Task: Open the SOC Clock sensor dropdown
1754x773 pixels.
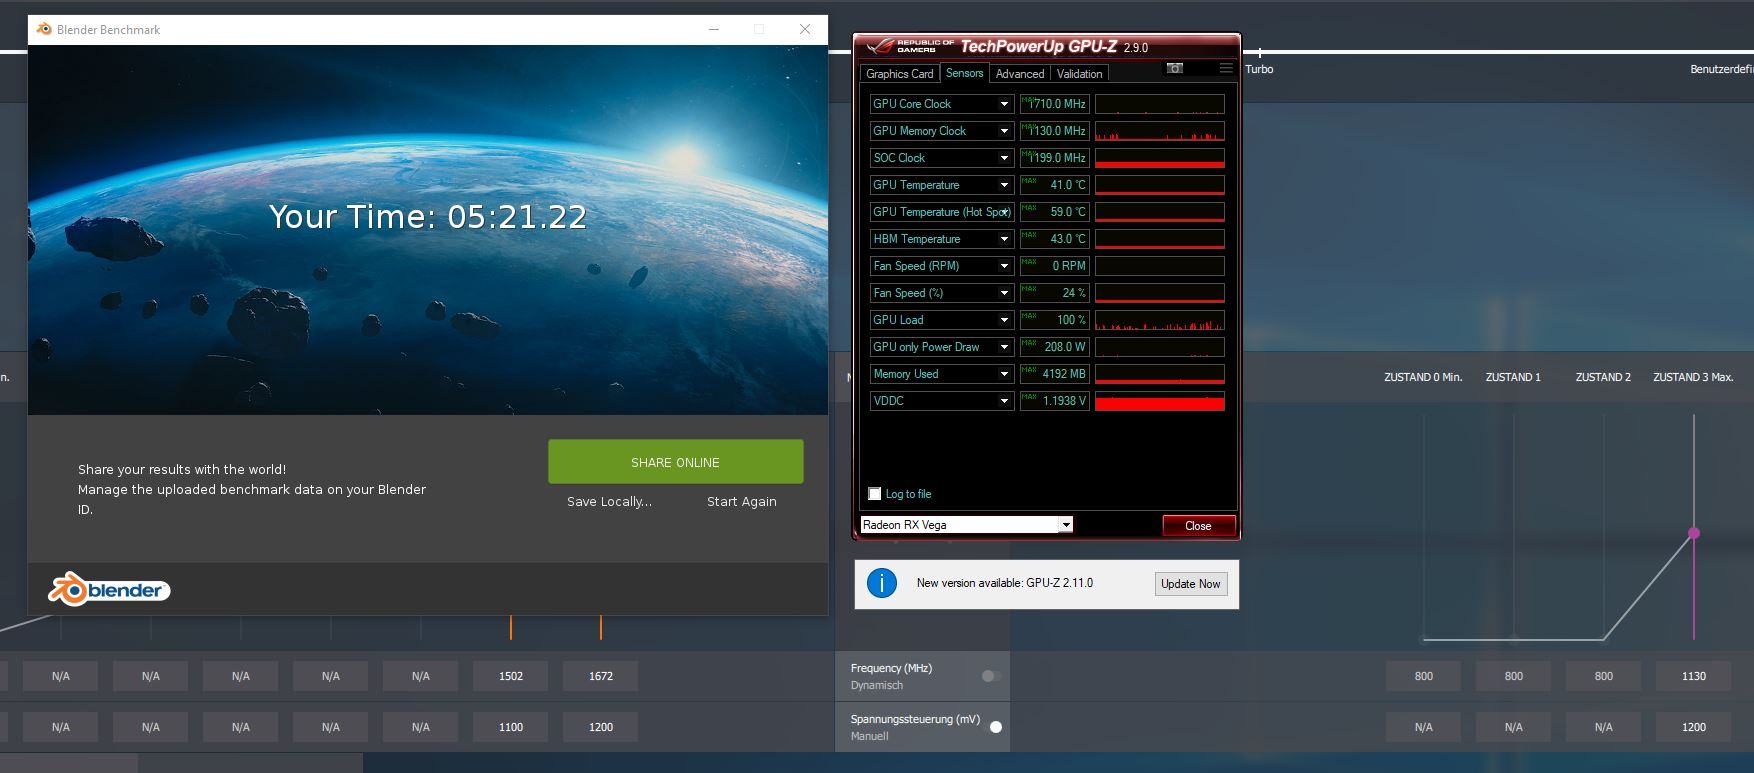Action: click(1004, 158)
